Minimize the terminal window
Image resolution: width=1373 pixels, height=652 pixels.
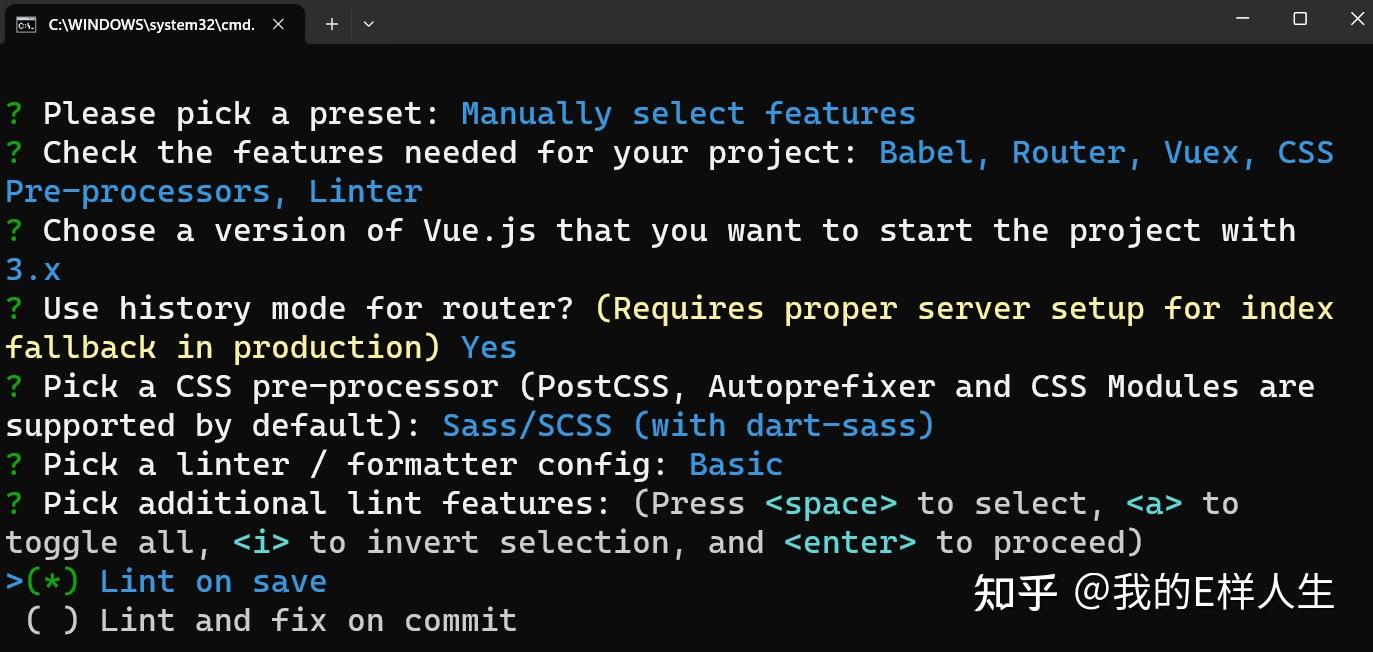[x=1242, y=19]
